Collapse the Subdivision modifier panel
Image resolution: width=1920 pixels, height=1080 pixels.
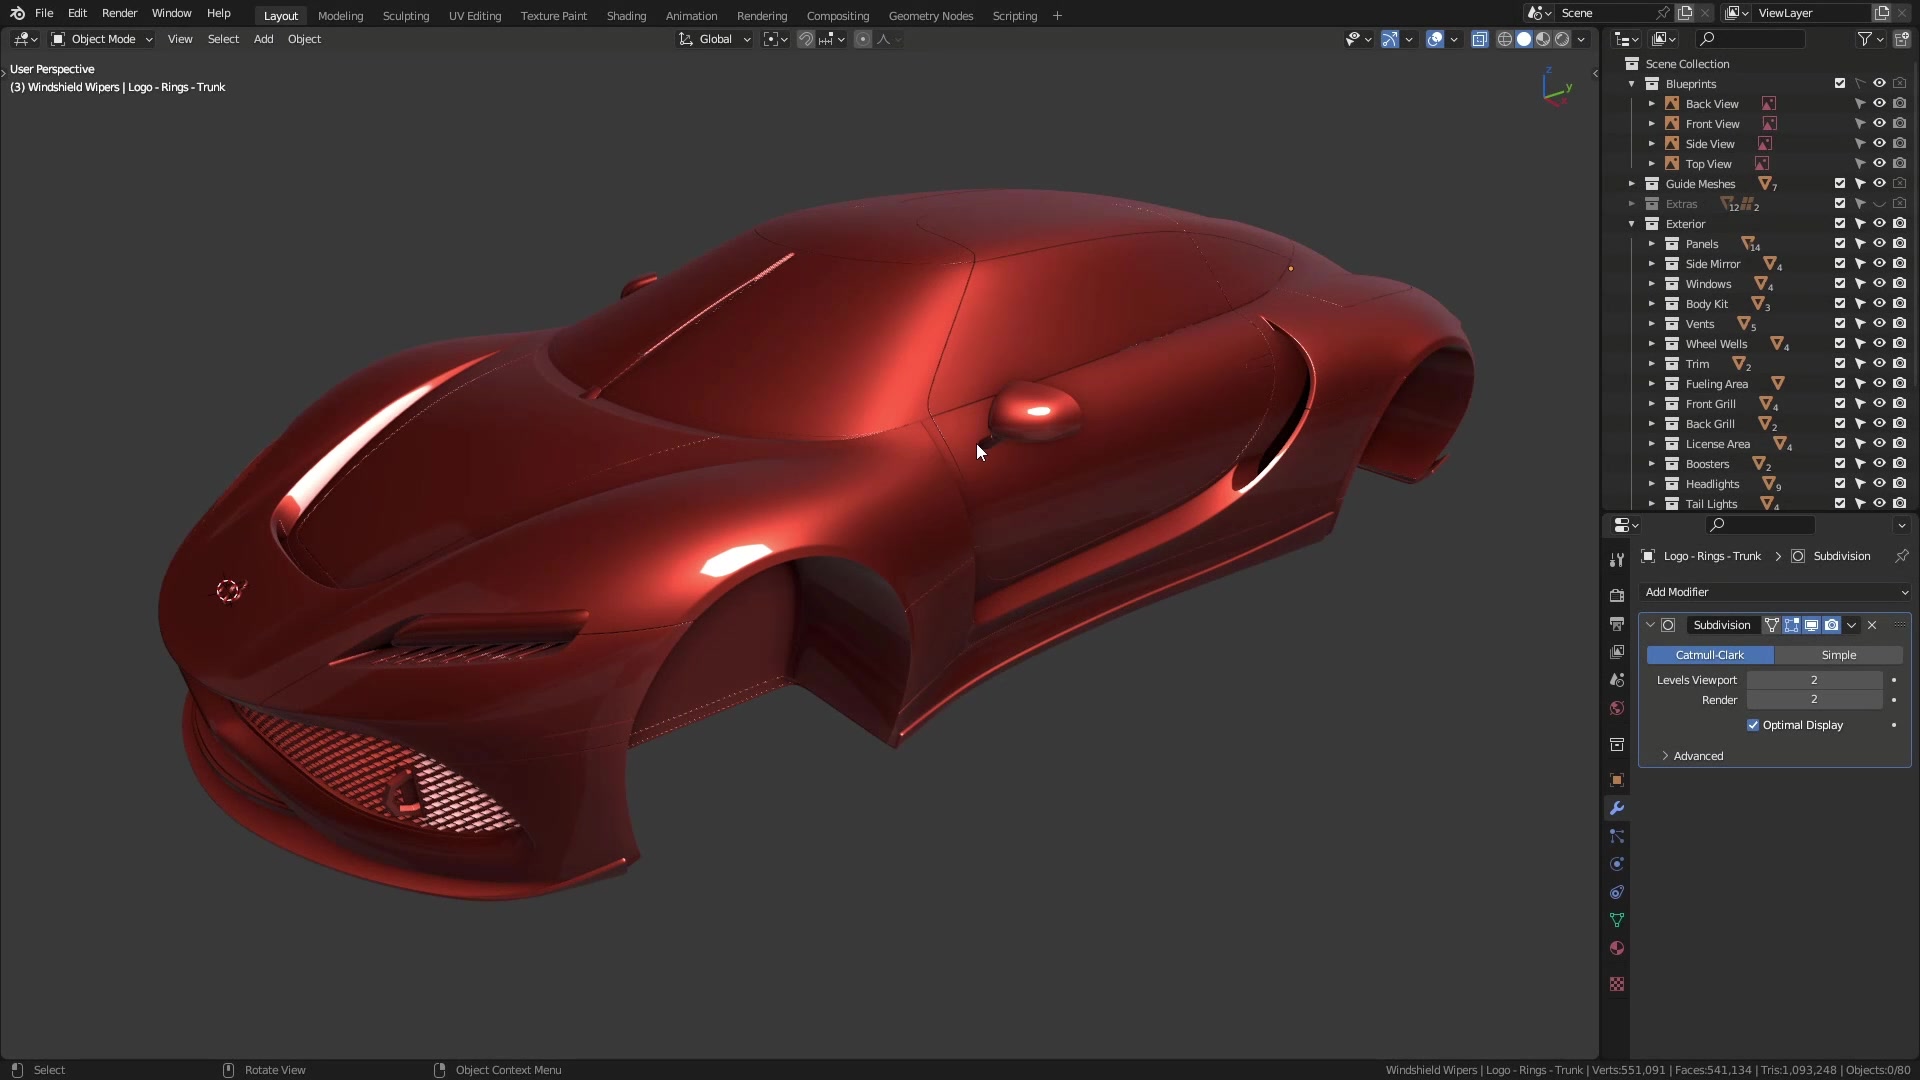(1650, 625)
